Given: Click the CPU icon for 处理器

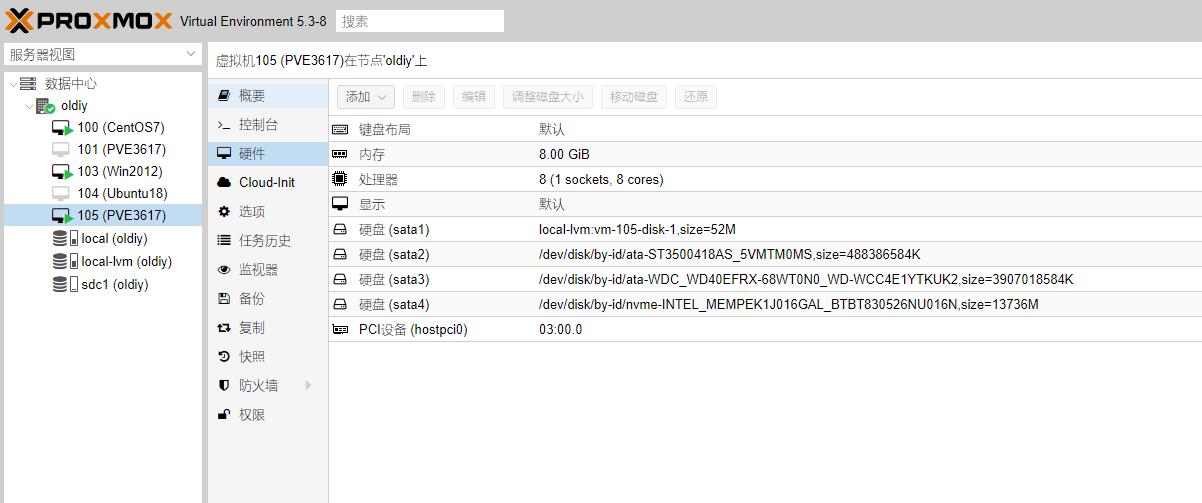Looking at the screenshot, I should tap(340, 180).
